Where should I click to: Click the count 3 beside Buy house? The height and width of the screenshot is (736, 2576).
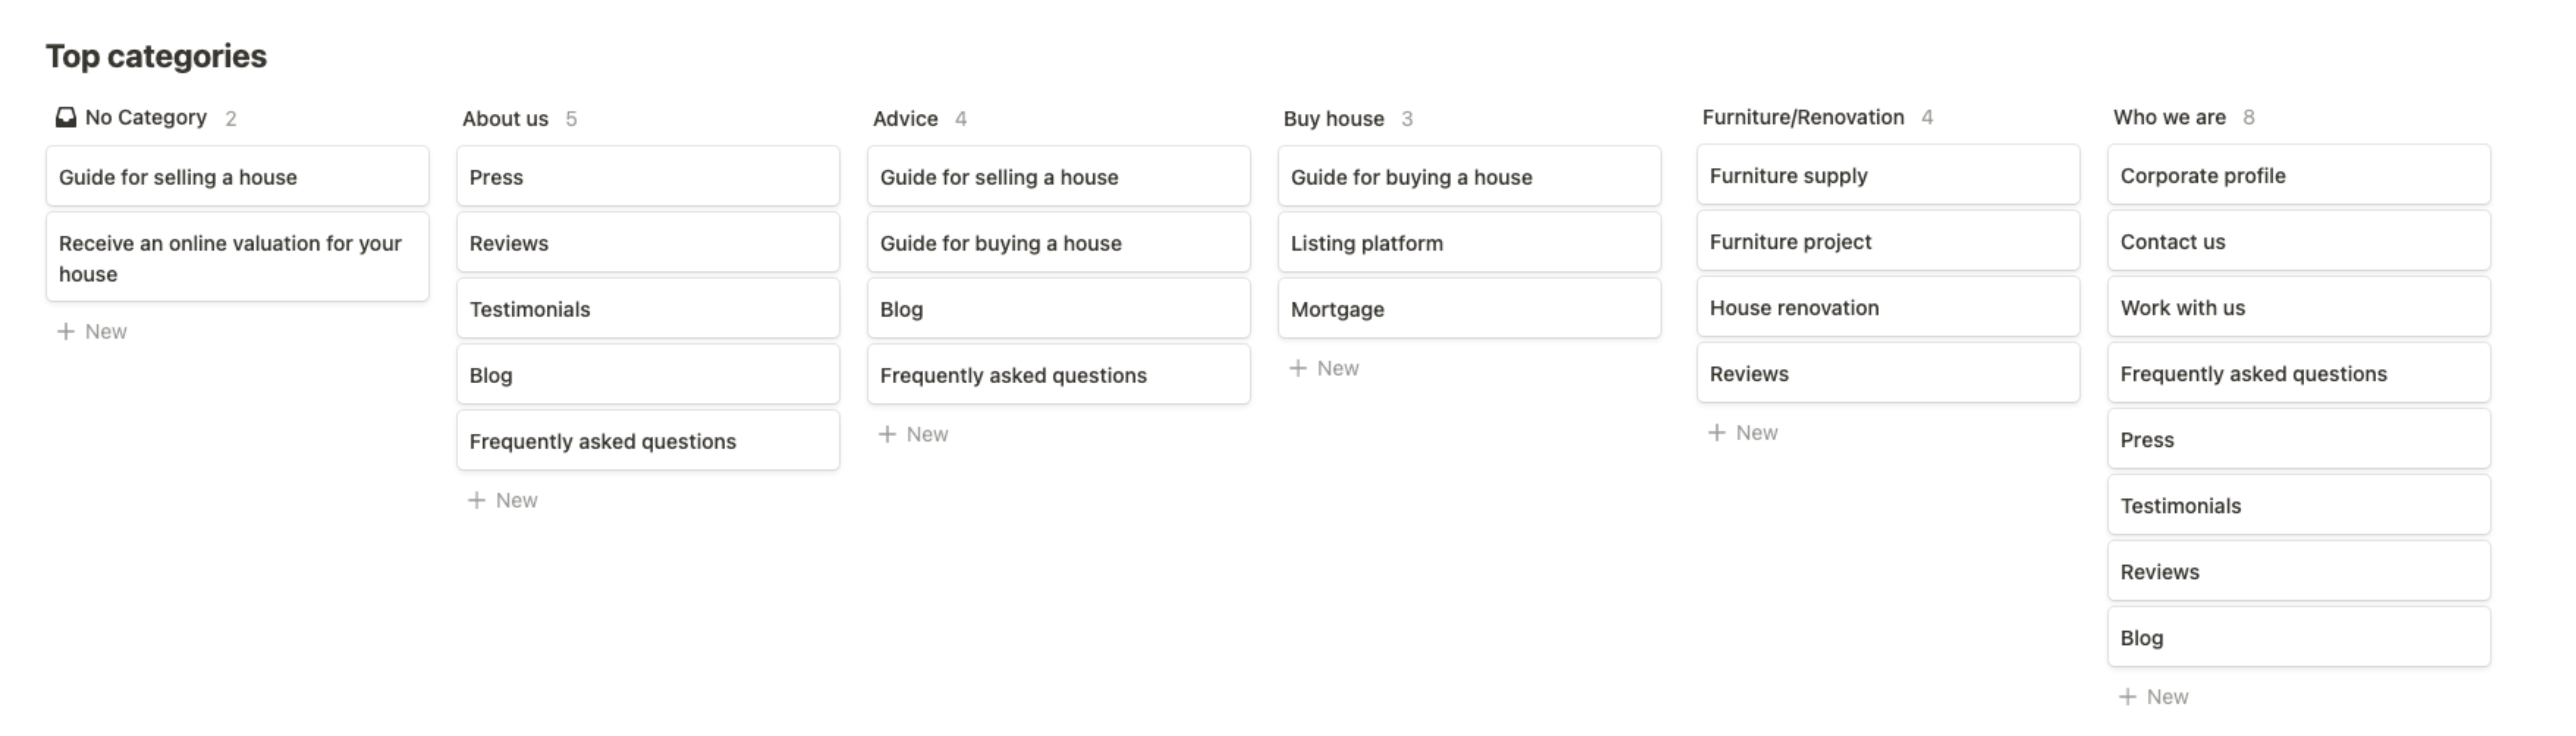[x=1407, y=119]
